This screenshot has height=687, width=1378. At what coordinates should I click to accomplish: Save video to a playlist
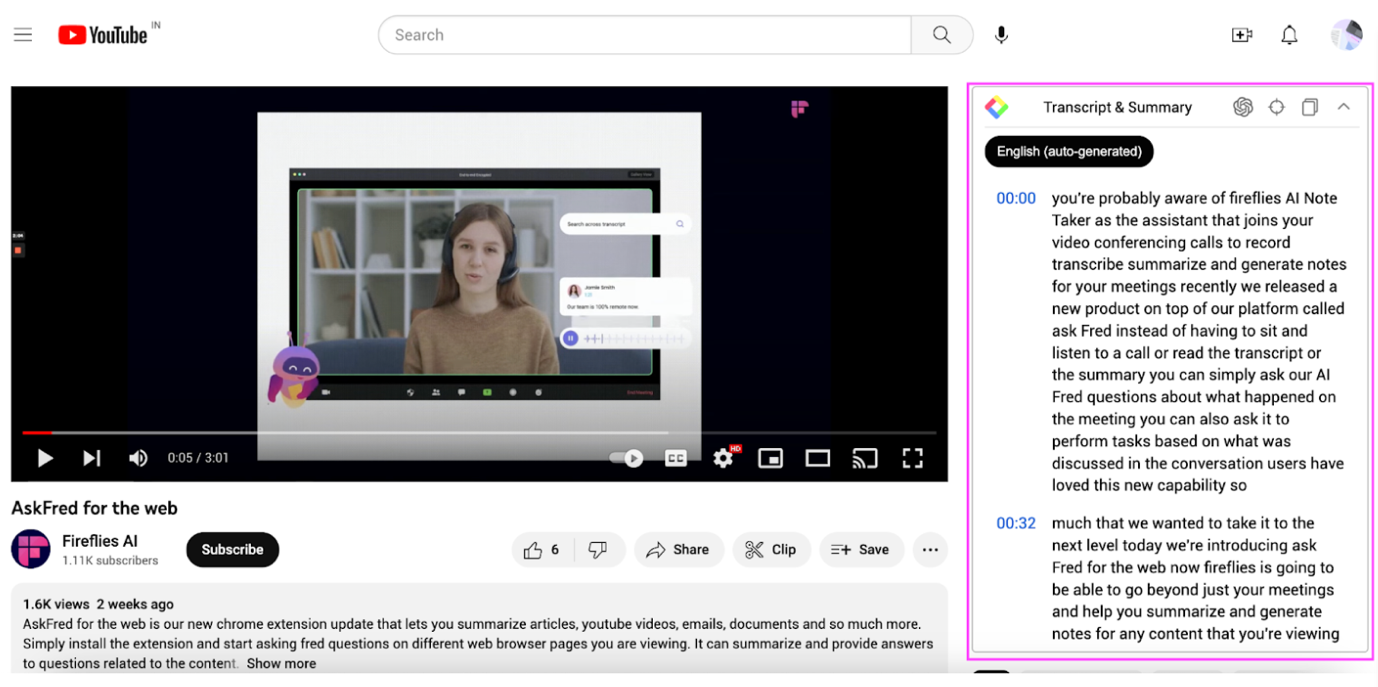tap(861, 550)
